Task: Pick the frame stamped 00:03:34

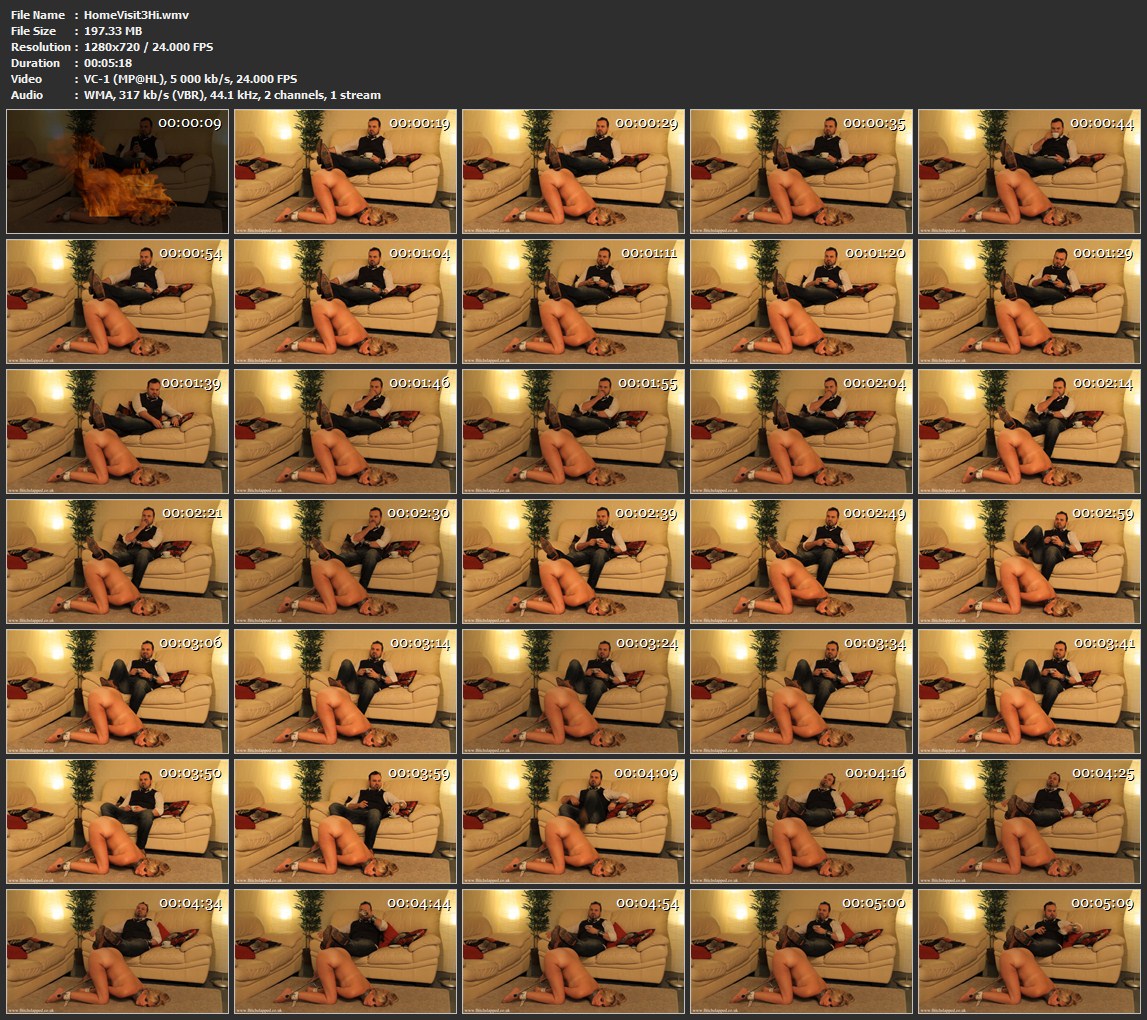Action: [802, 691]
